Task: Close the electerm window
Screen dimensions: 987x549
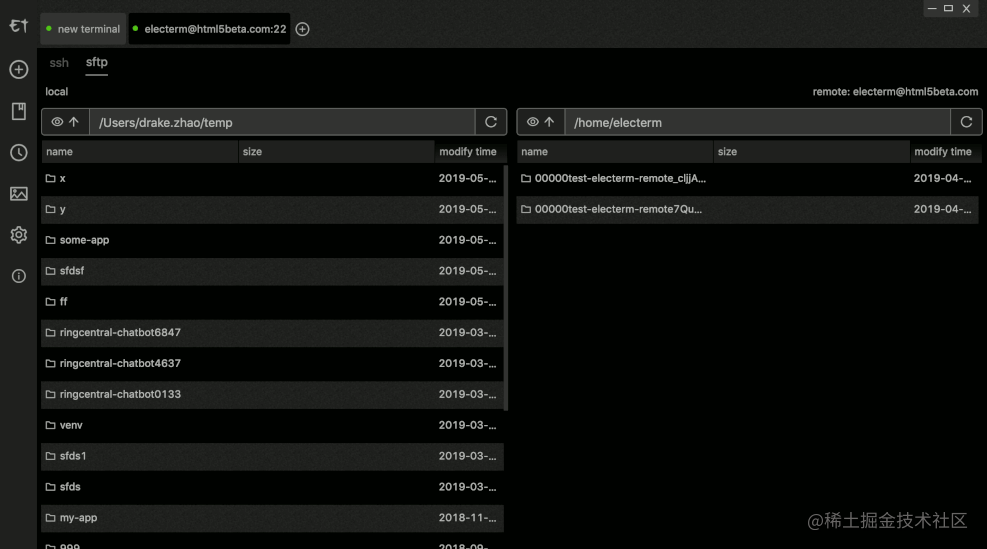Action: point(966,8)
